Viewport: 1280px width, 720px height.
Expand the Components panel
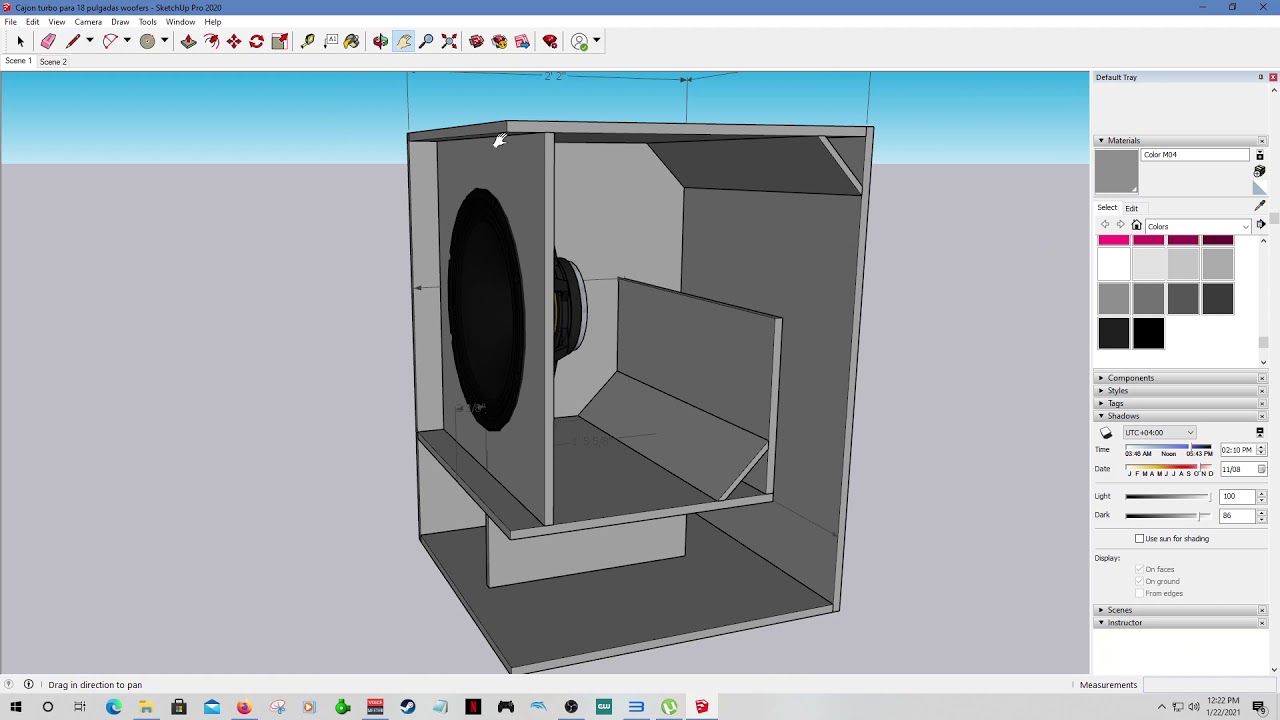(x=1101, y=378)
